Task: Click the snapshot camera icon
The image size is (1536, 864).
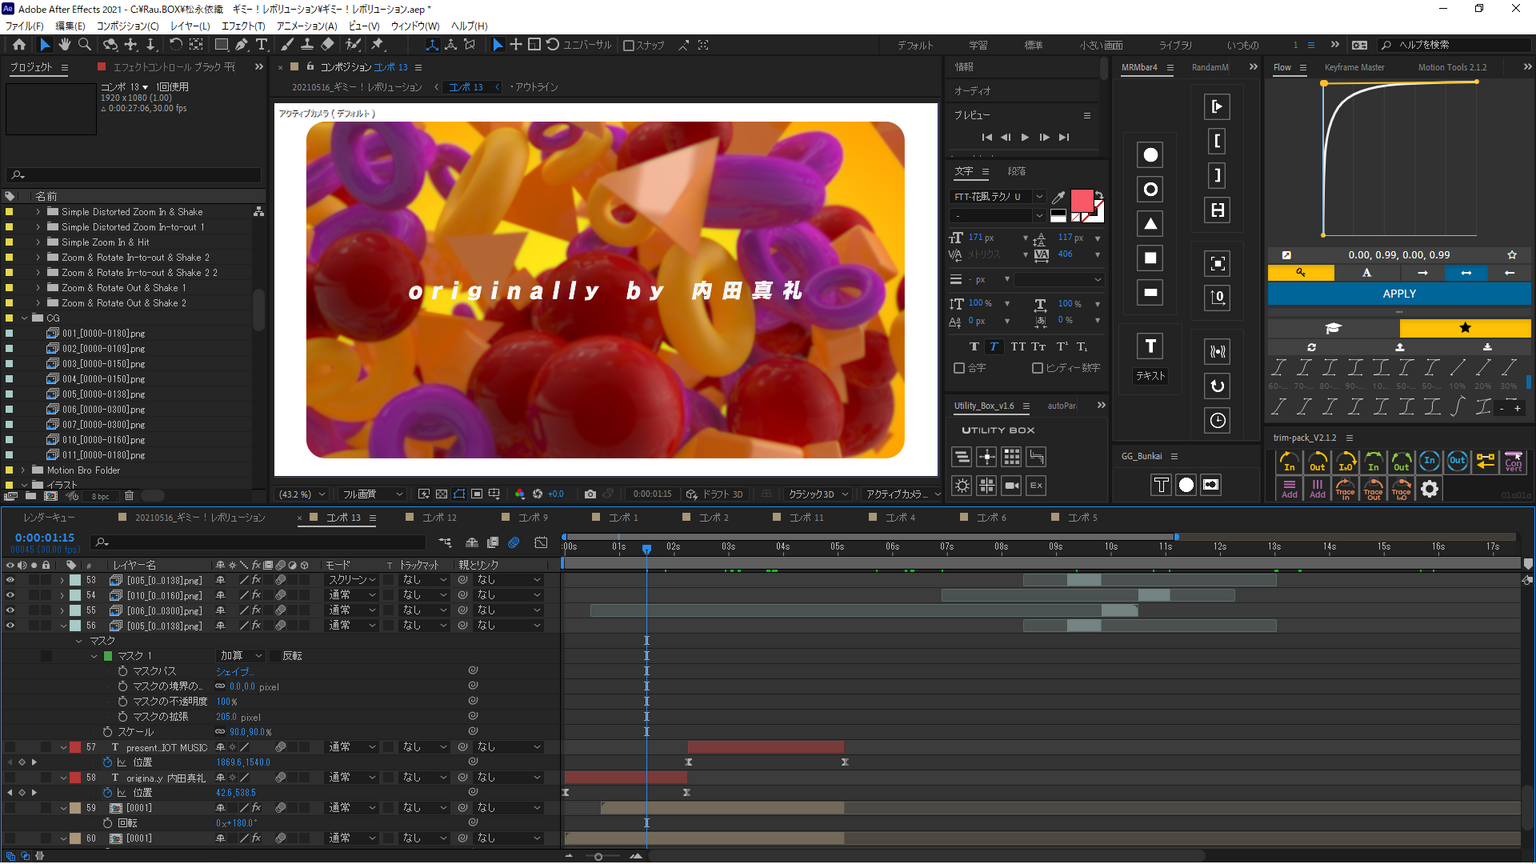Action: click(x=590, y=494)
